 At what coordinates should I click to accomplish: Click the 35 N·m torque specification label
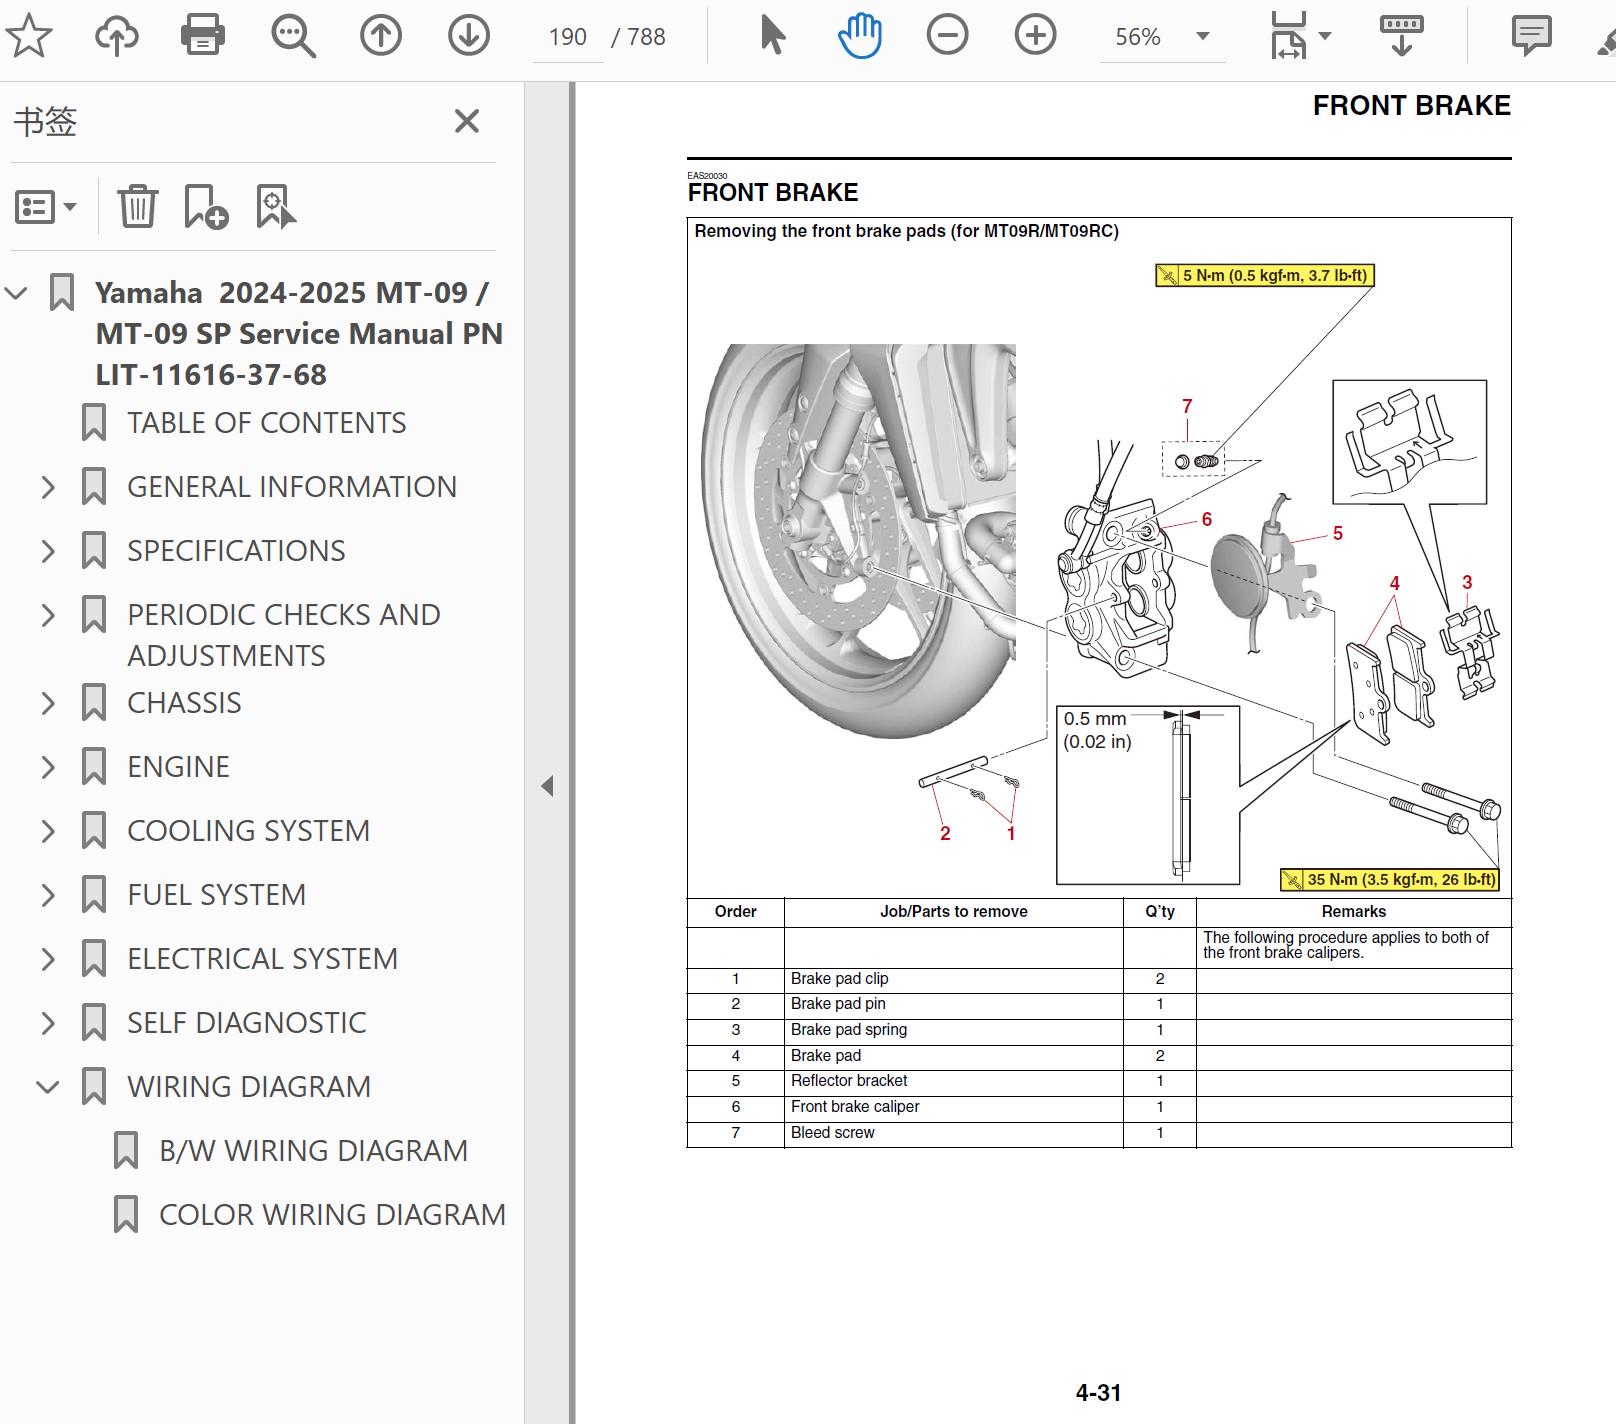click(1390, 880)
